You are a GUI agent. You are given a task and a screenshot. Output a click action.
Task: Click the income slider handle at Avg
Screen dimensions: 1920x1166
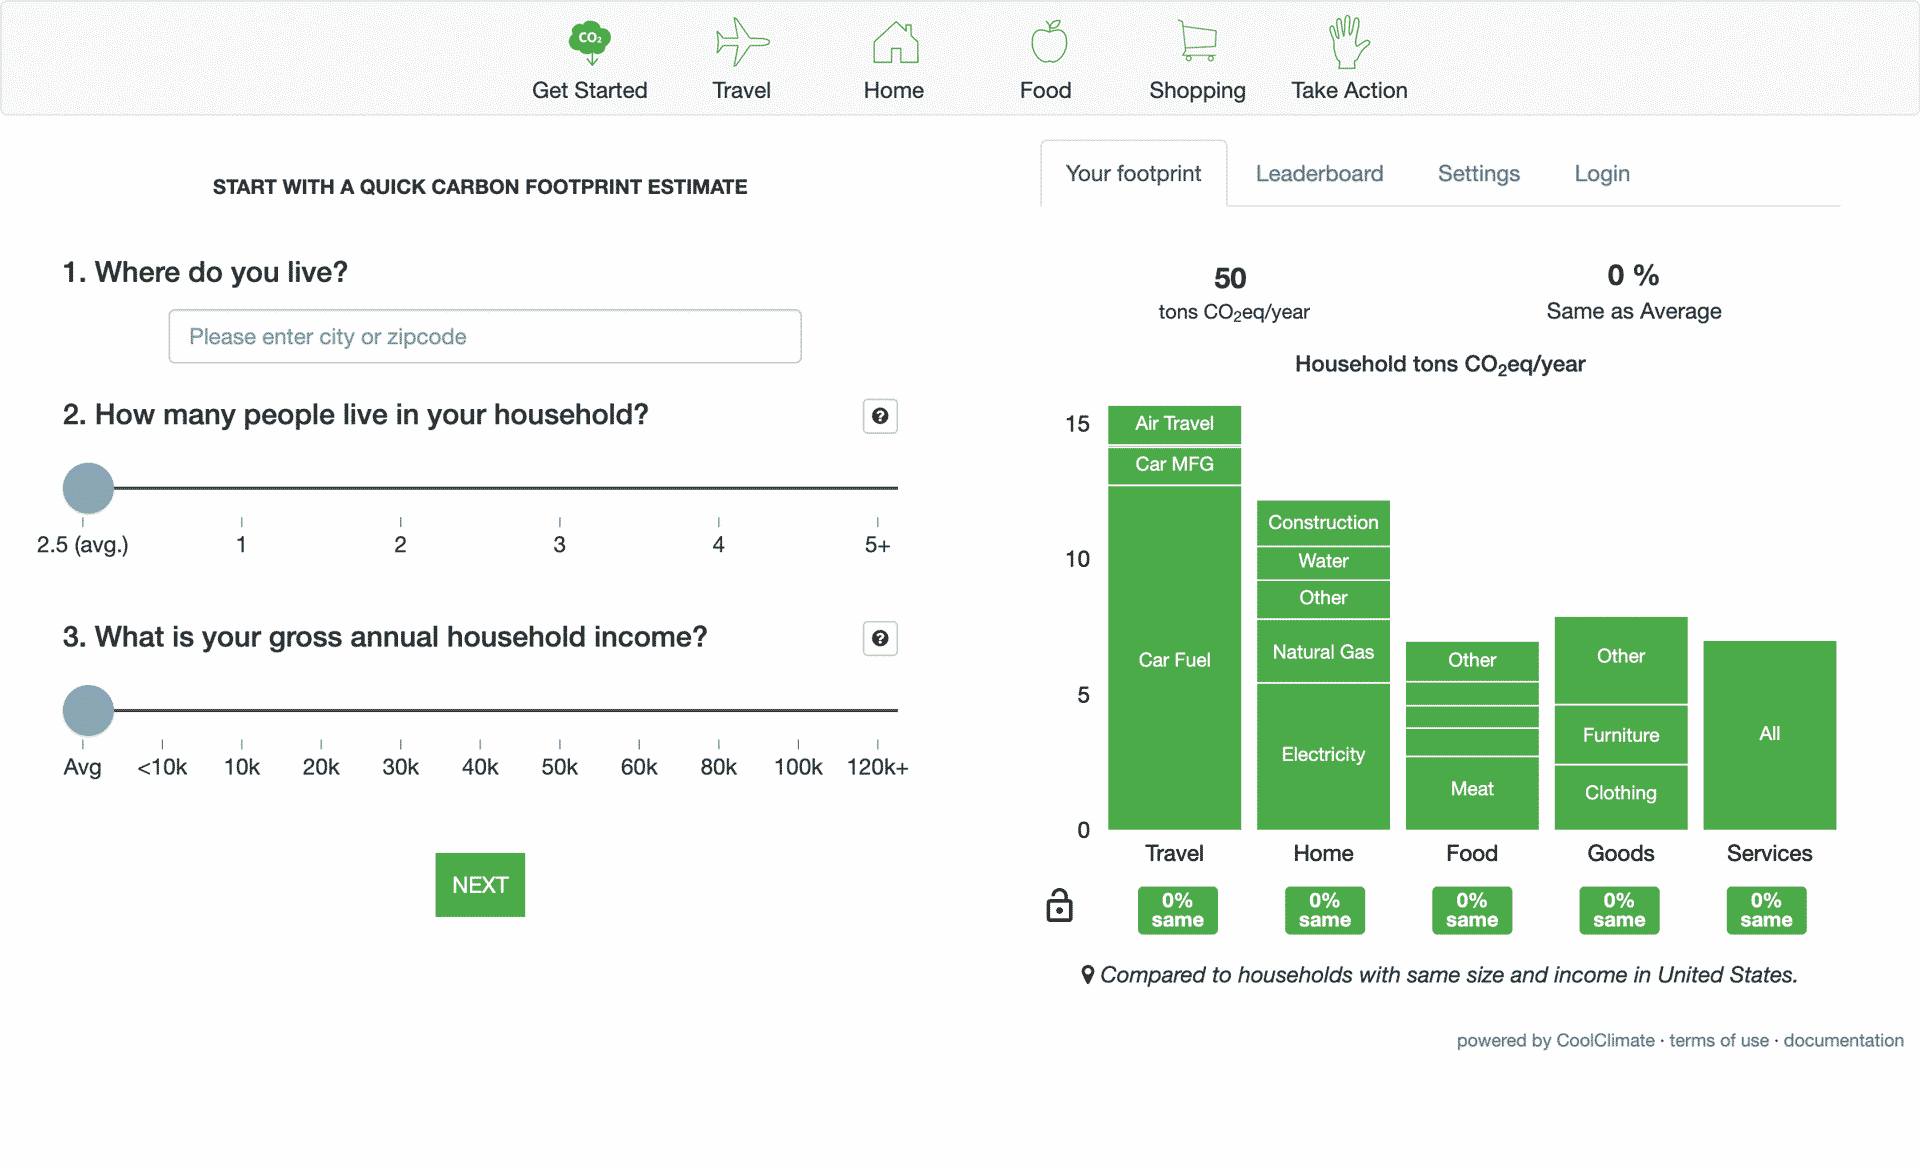tap(88, 710)
